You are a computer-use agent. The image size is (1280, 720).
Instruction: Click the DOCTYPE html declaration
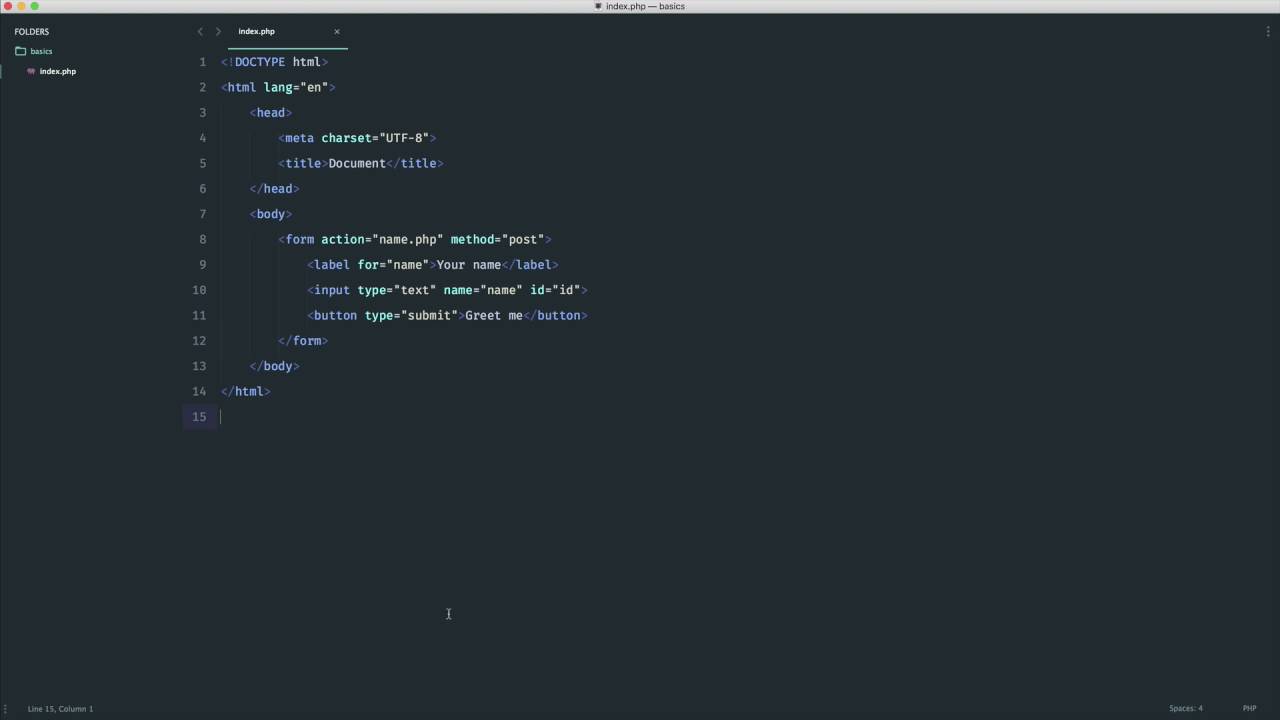pyautogui.click(x=274, y=62)
